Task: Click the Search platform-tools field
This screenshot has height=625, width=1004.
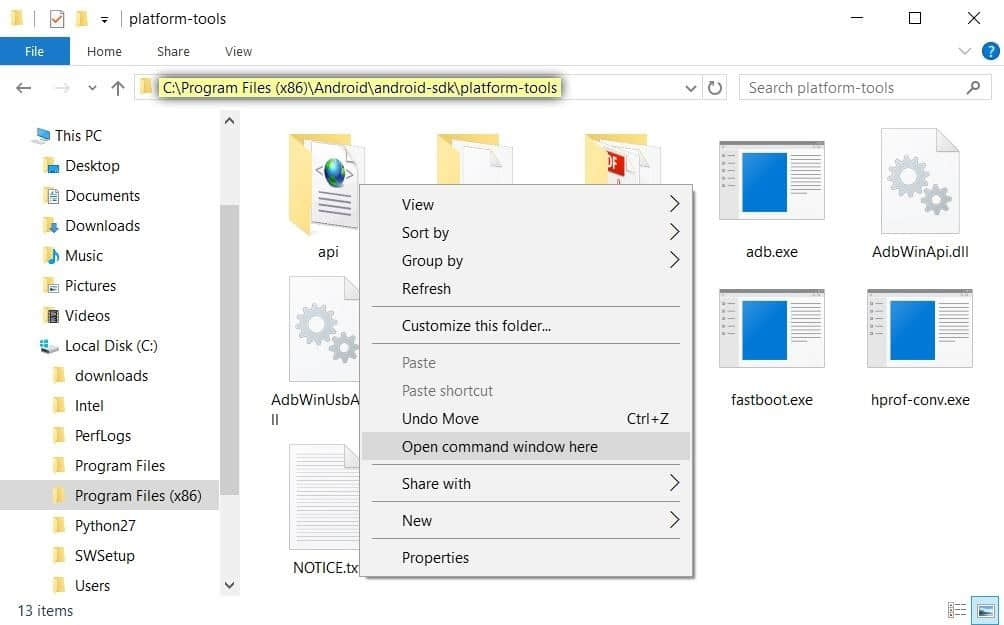Action: point(855,88)
